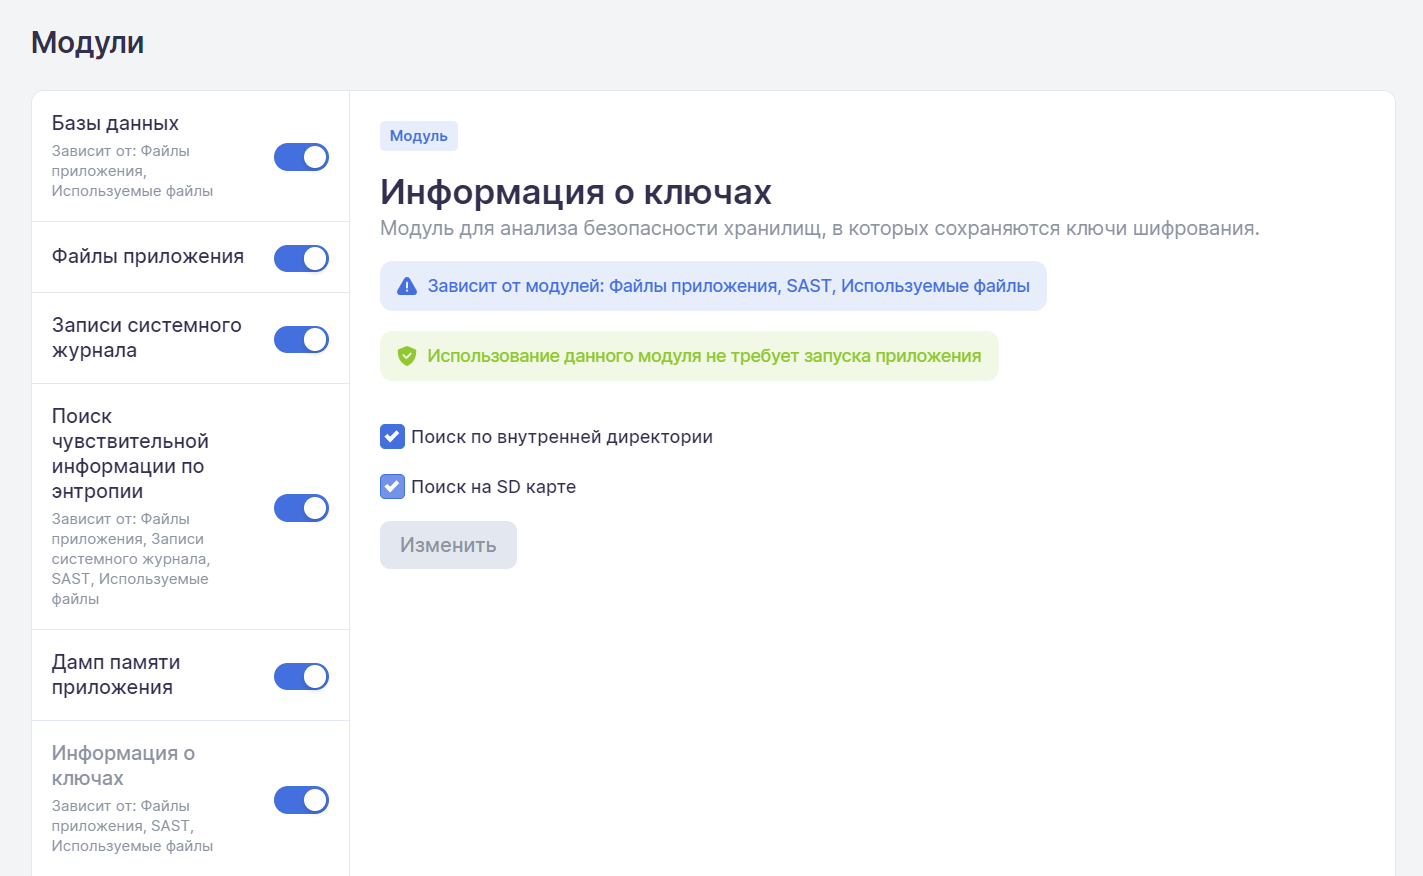
Task: Click the green no-launch-required notice text
Action: (704, 356)
